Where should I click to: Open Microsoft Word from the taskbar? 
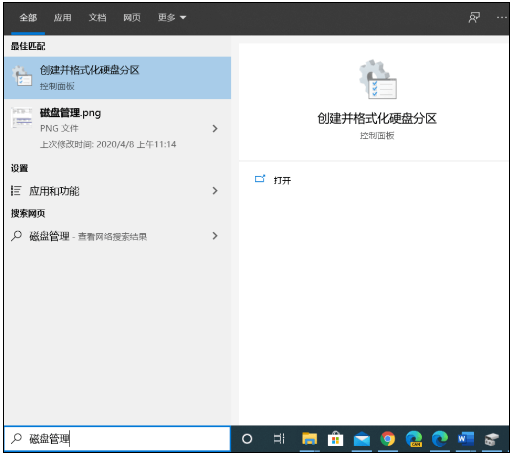point(466,439)
